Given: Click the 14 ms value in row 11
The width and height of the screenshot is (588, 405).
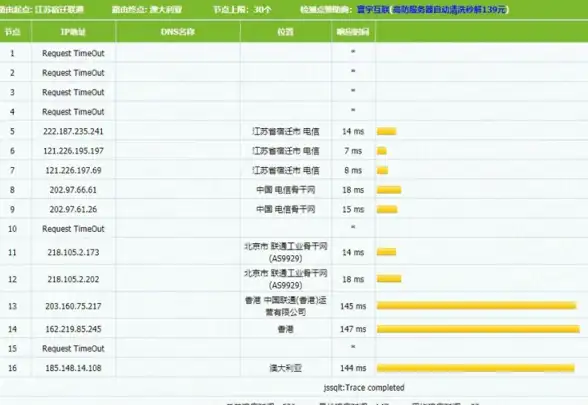Looking at the screenshot, I should (353, 252).
